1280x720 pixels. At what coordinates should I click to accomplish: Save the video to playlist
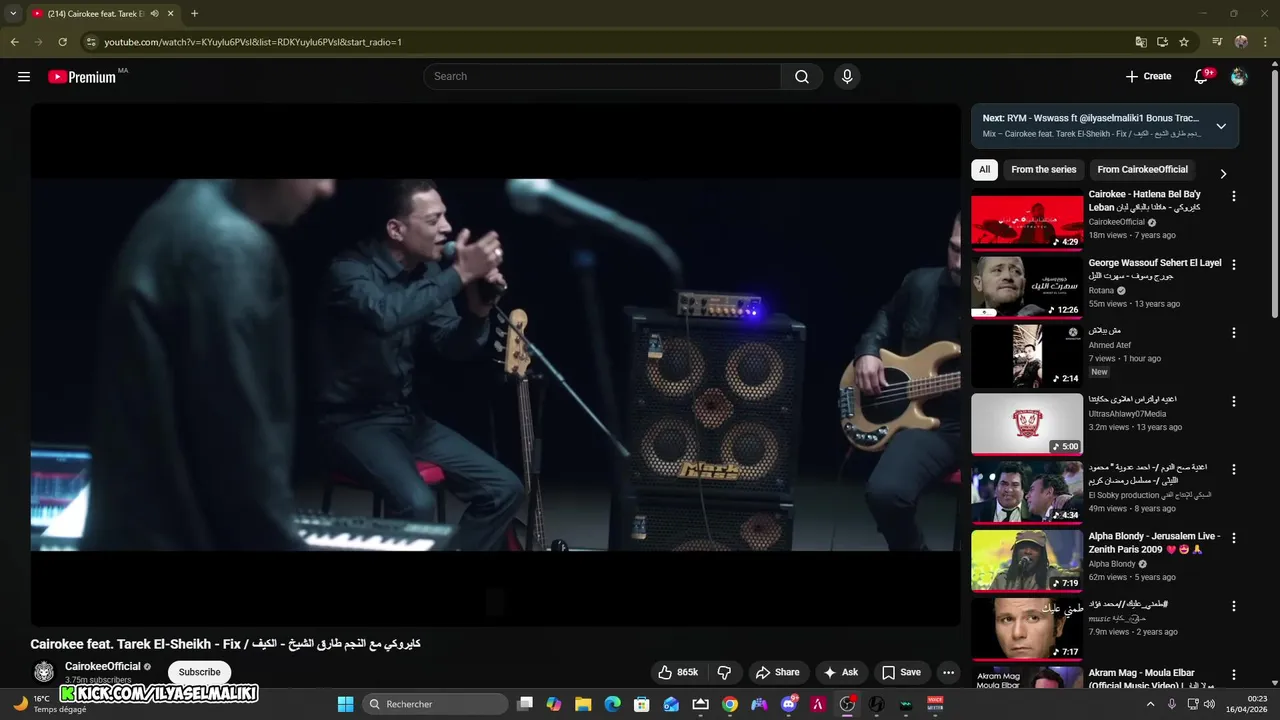point(901,672)
